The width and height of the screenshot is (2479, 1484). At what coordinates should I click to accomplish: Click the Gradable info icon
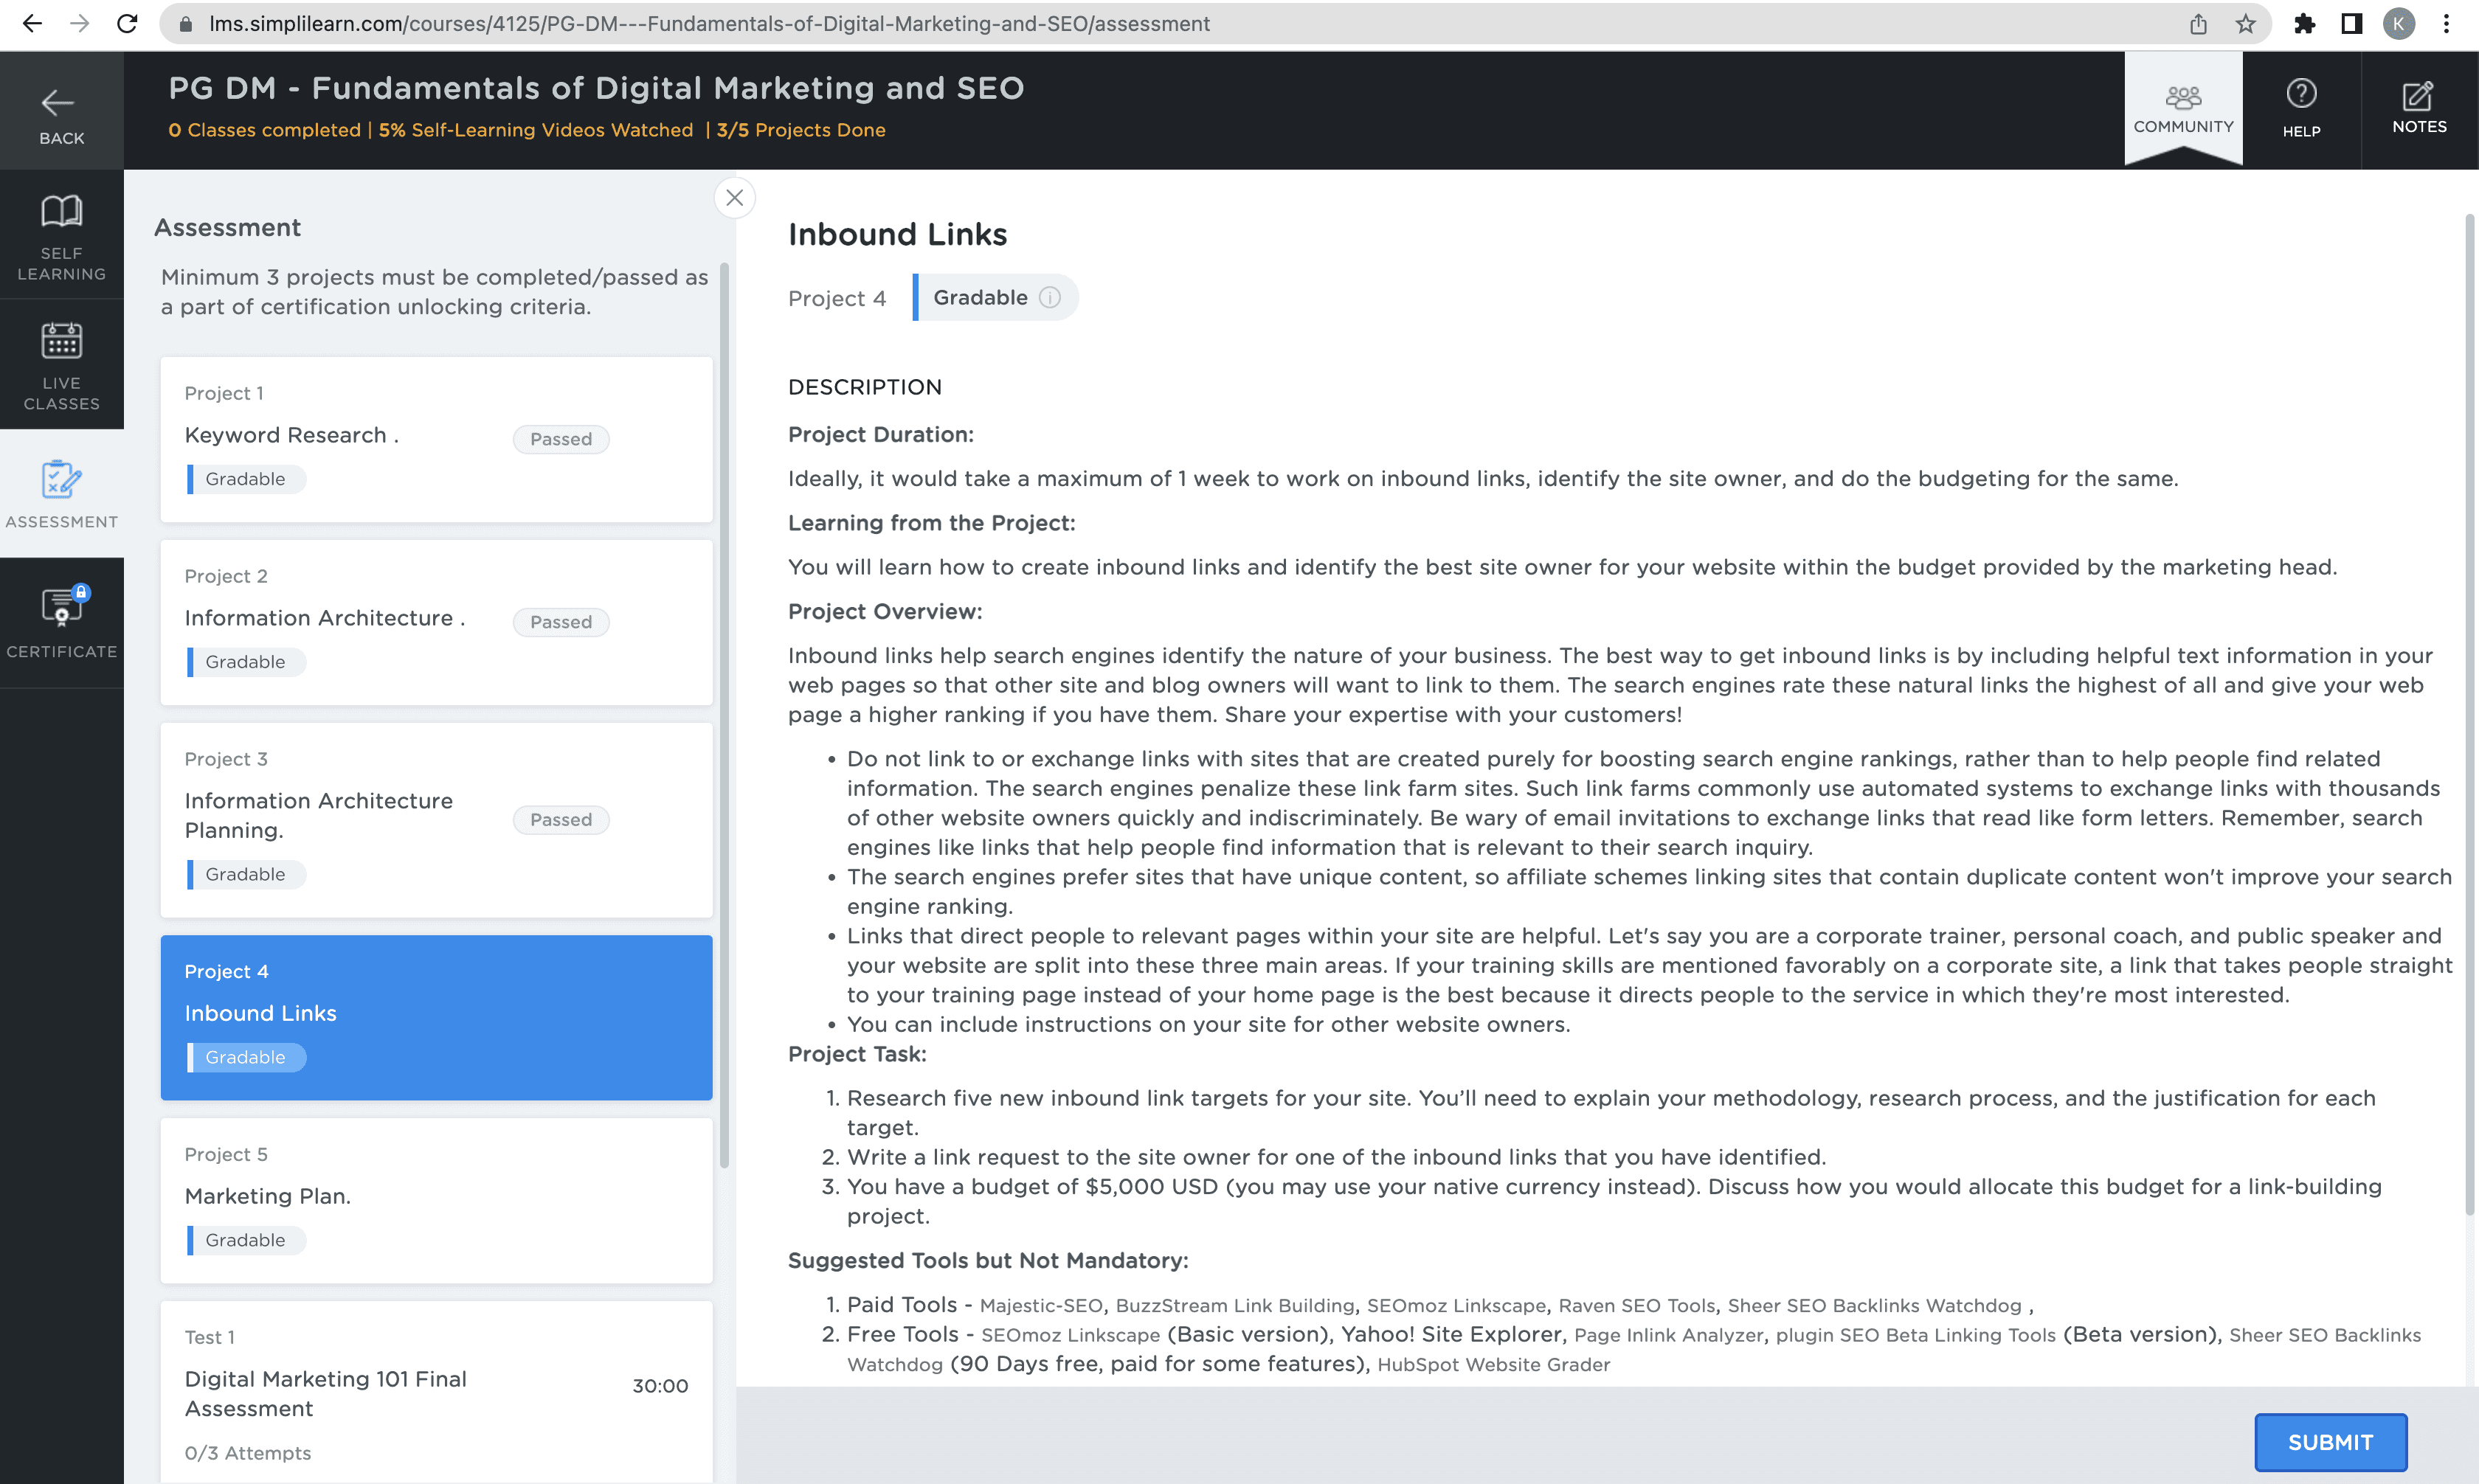(1049, 298)
